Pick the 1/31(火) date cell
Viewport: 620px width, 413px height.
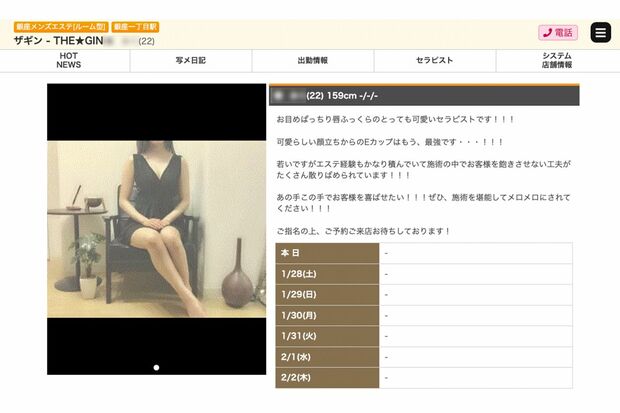pyautogui.click(x=327, y=336)
